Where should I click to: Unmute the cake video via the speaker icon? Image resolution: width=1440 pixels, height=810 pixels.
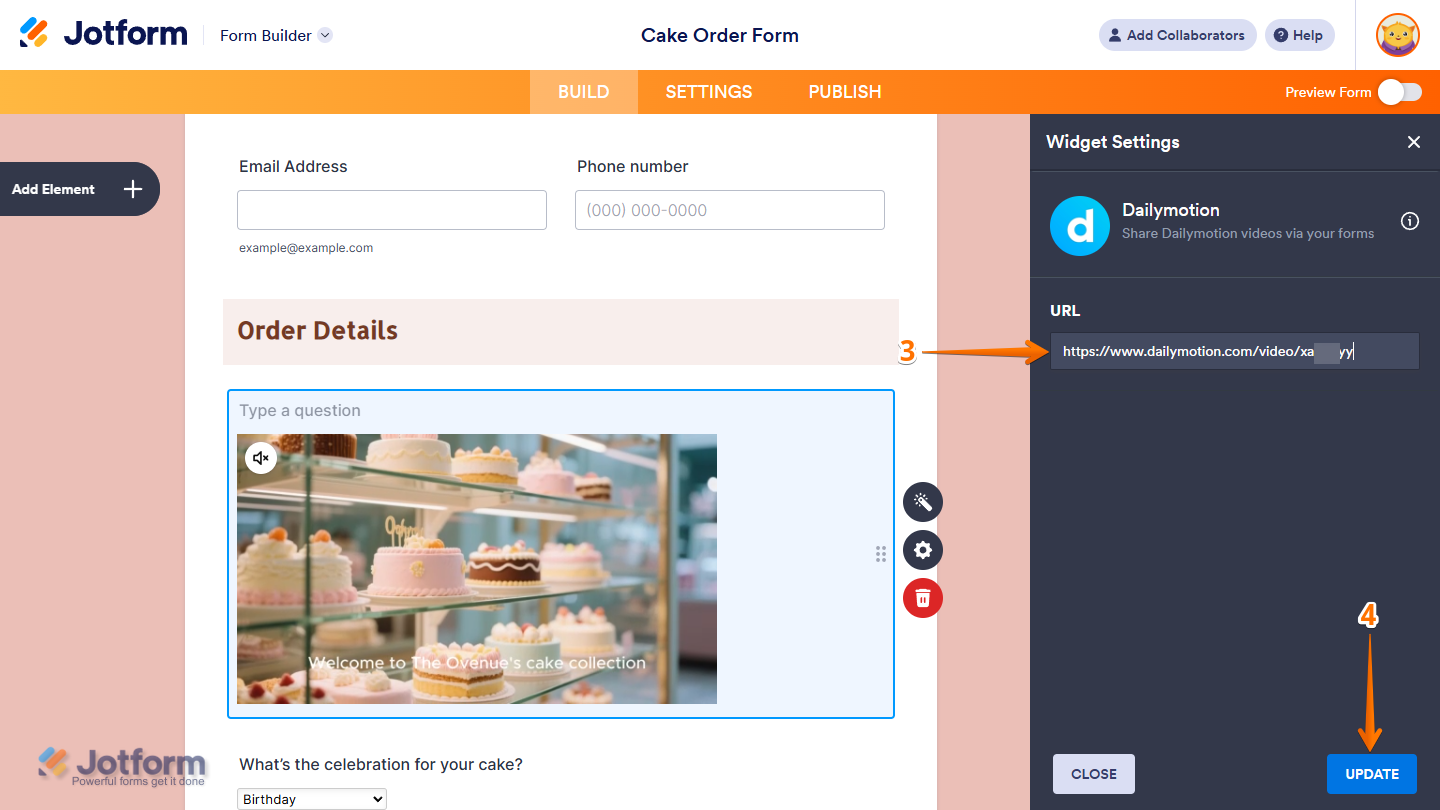pos(260,457)
